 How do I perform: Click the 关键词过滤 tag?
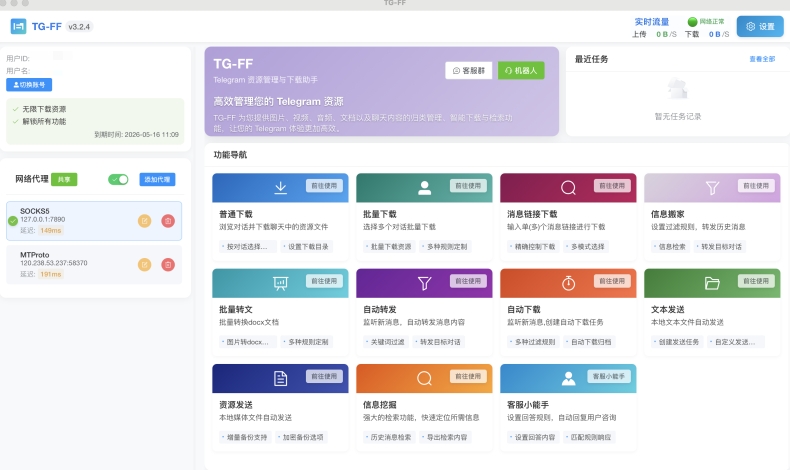386,342
